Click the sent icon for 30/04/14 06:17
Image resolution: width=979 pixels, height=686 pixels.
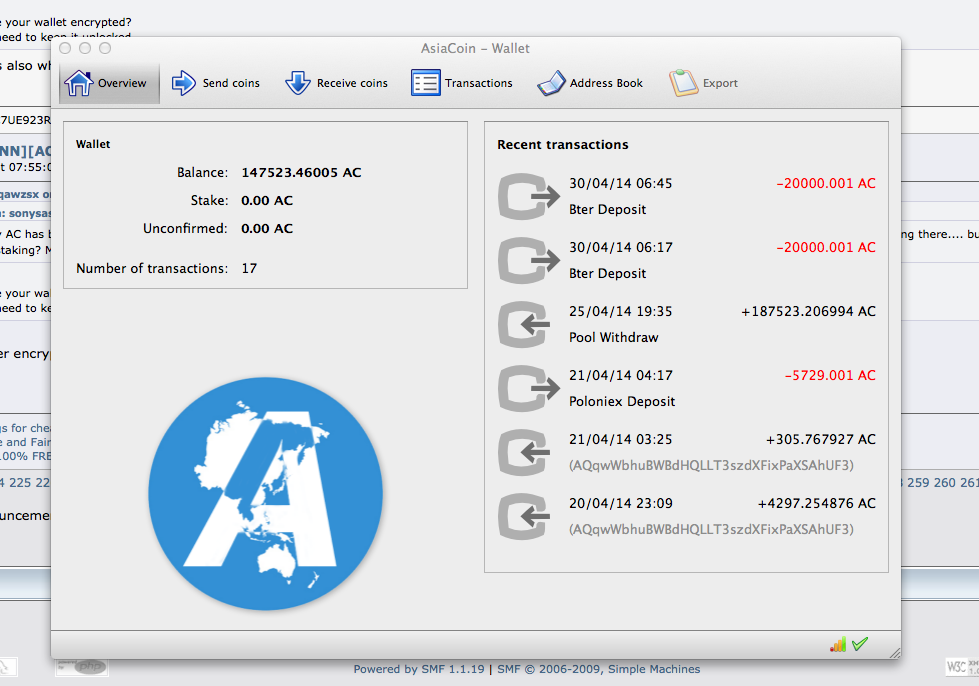[x=529, y=260]
